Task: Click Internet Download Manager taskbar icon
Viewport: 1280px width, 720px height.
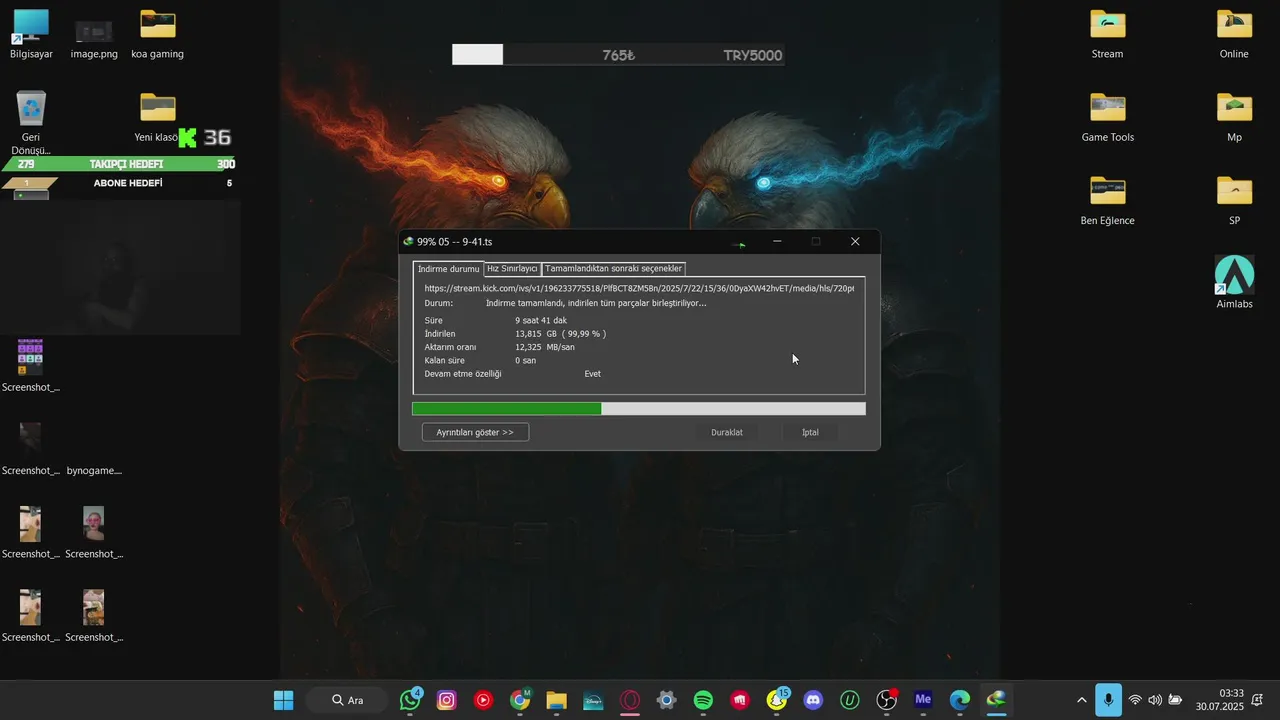Action: click(996, 700)
